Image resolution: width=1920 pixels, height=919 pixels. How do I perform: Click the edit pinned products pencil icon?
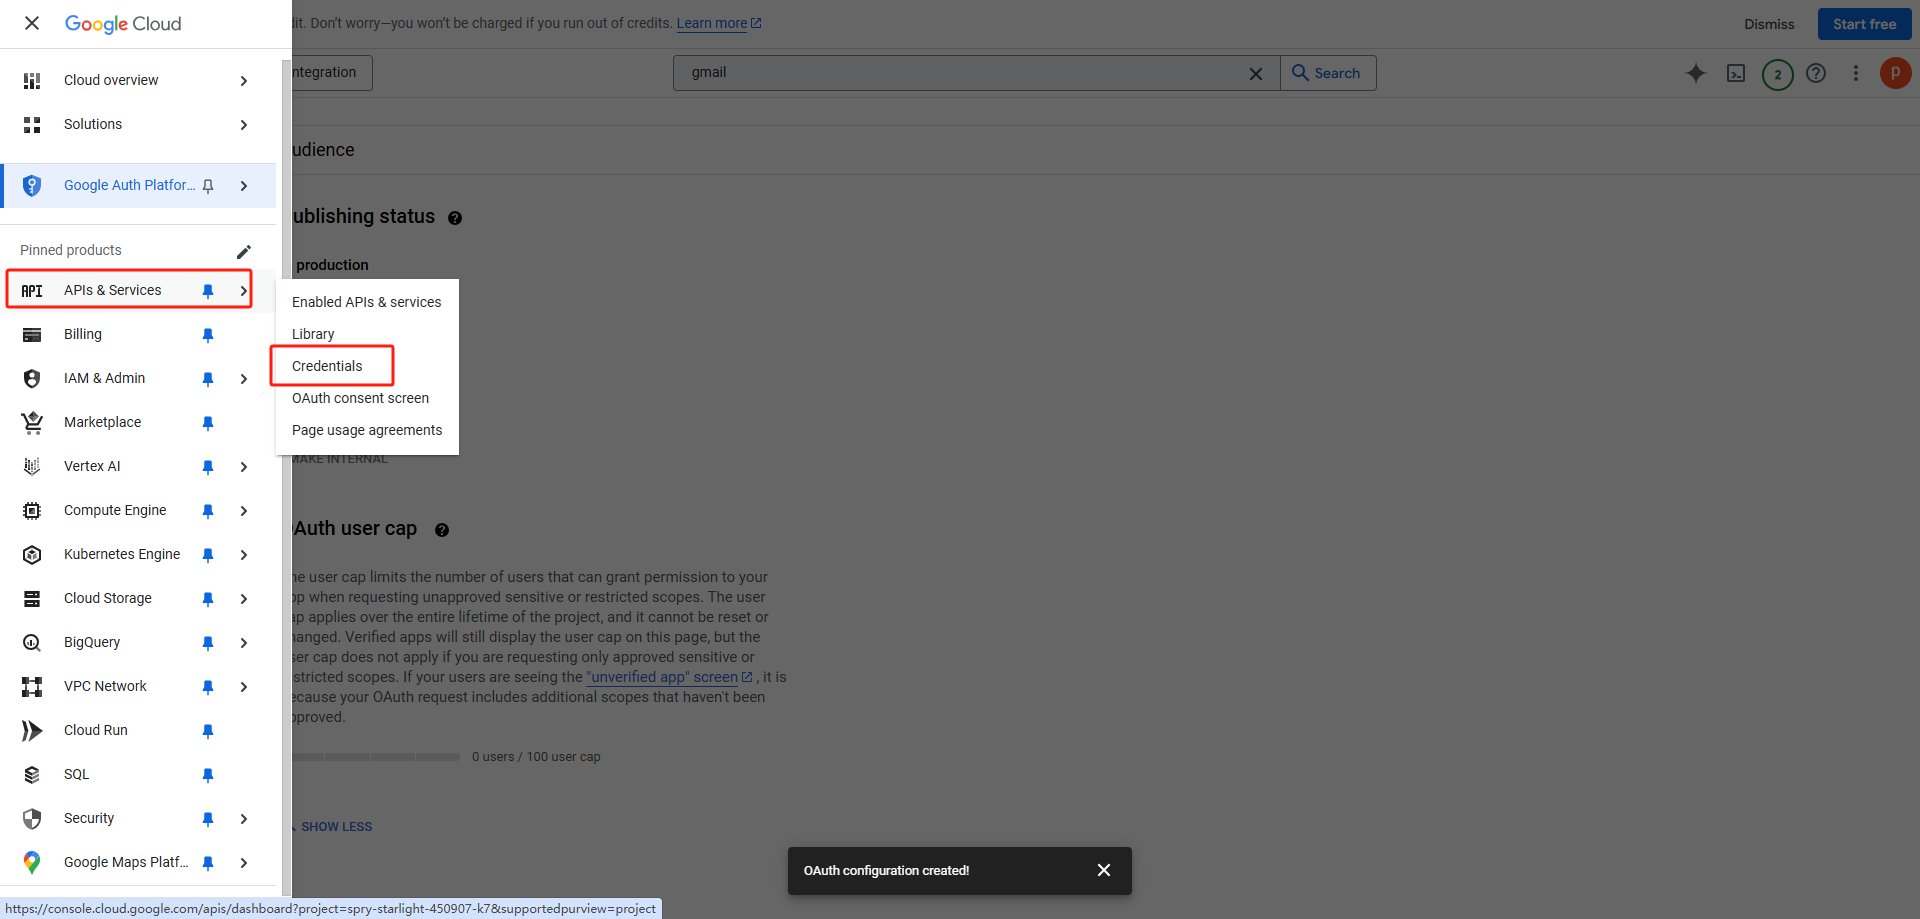pos(243,251)
